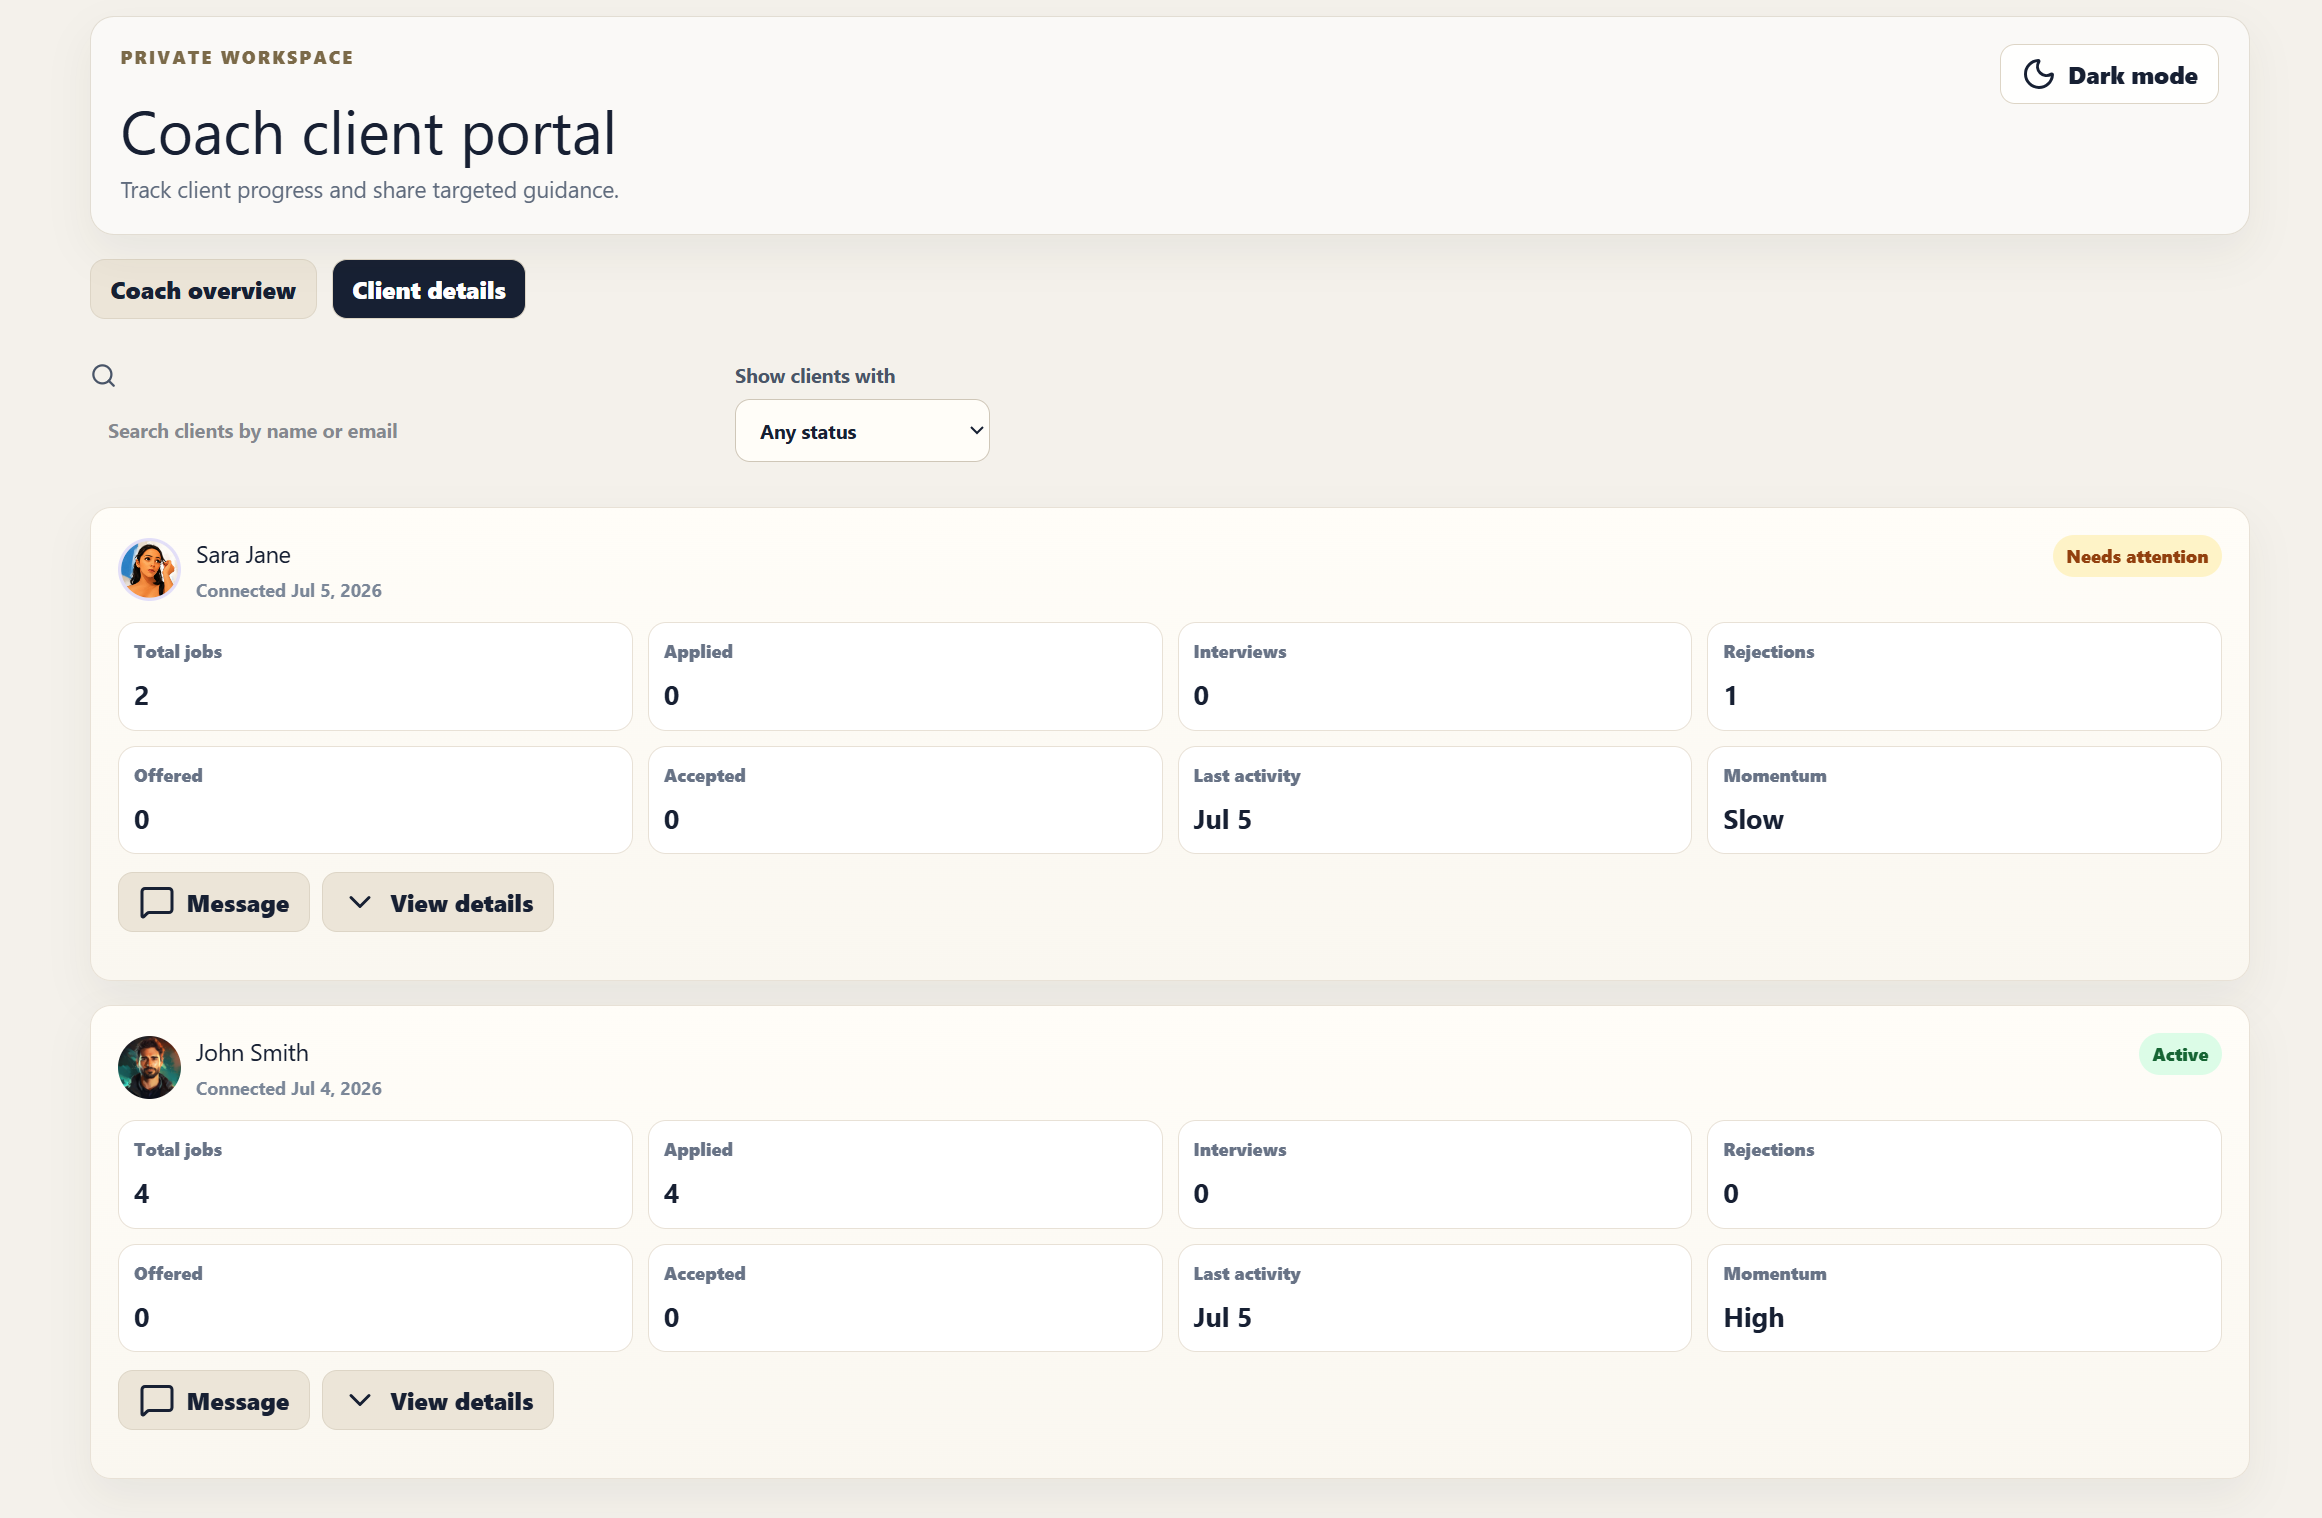Switch to Coach overview tab
2322x1518 pixels.
click(203, 290)
